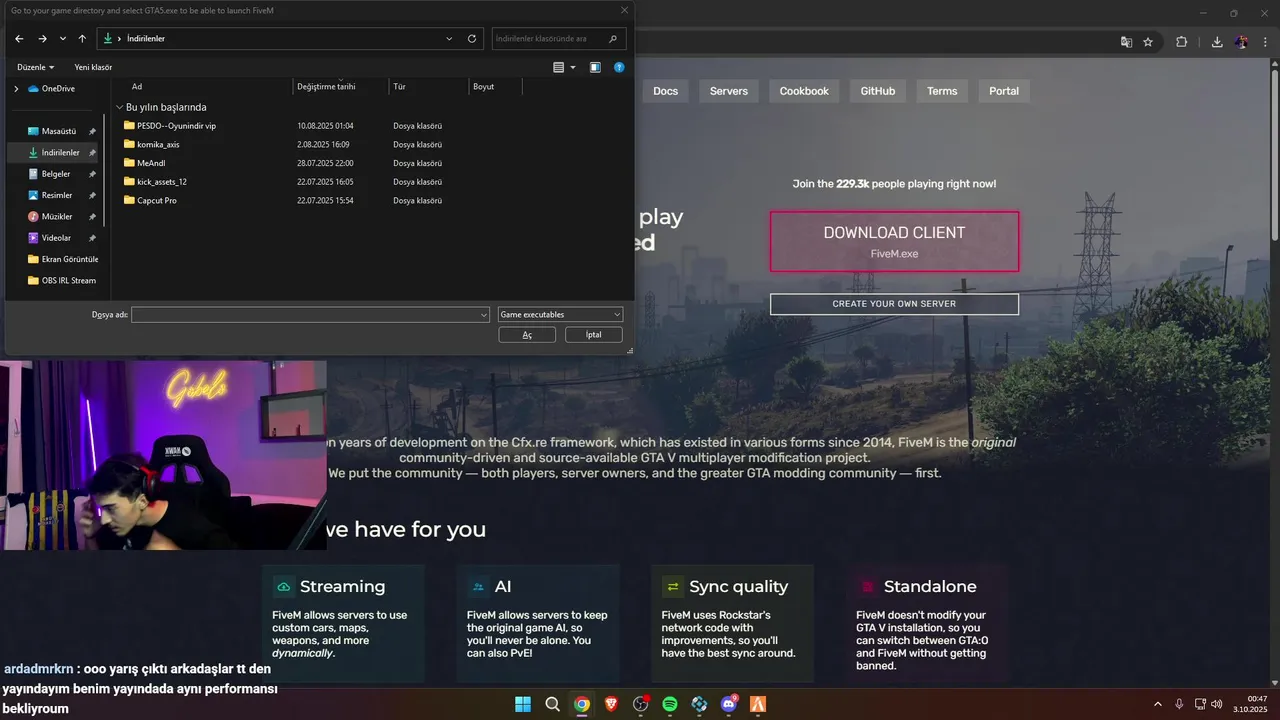
Task: Click the search magnifier in file dialog
Action: click(614, 39)
